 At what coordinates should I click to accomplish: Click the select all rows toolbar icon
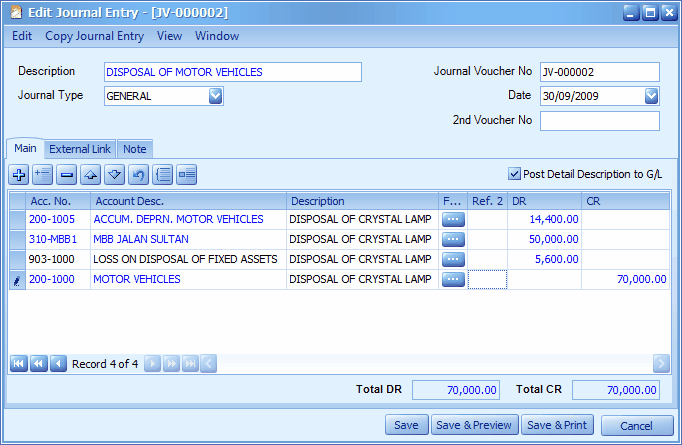pyautogui.click(x=163, y=175)
